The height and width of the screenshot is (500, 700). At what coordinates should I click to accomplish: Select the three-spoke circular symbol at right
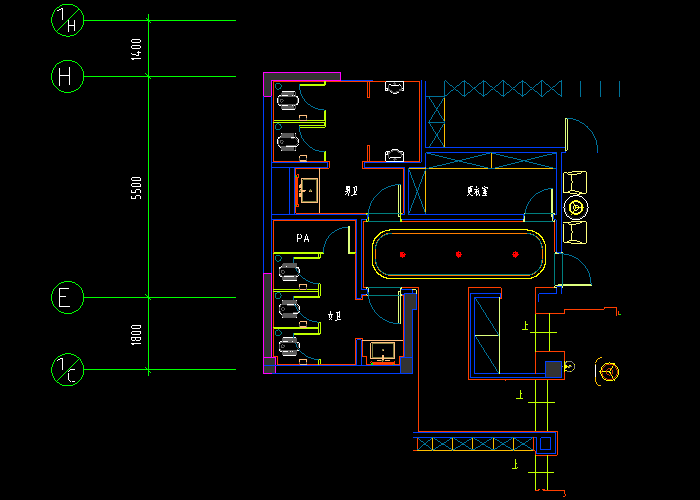coord(607,371)
